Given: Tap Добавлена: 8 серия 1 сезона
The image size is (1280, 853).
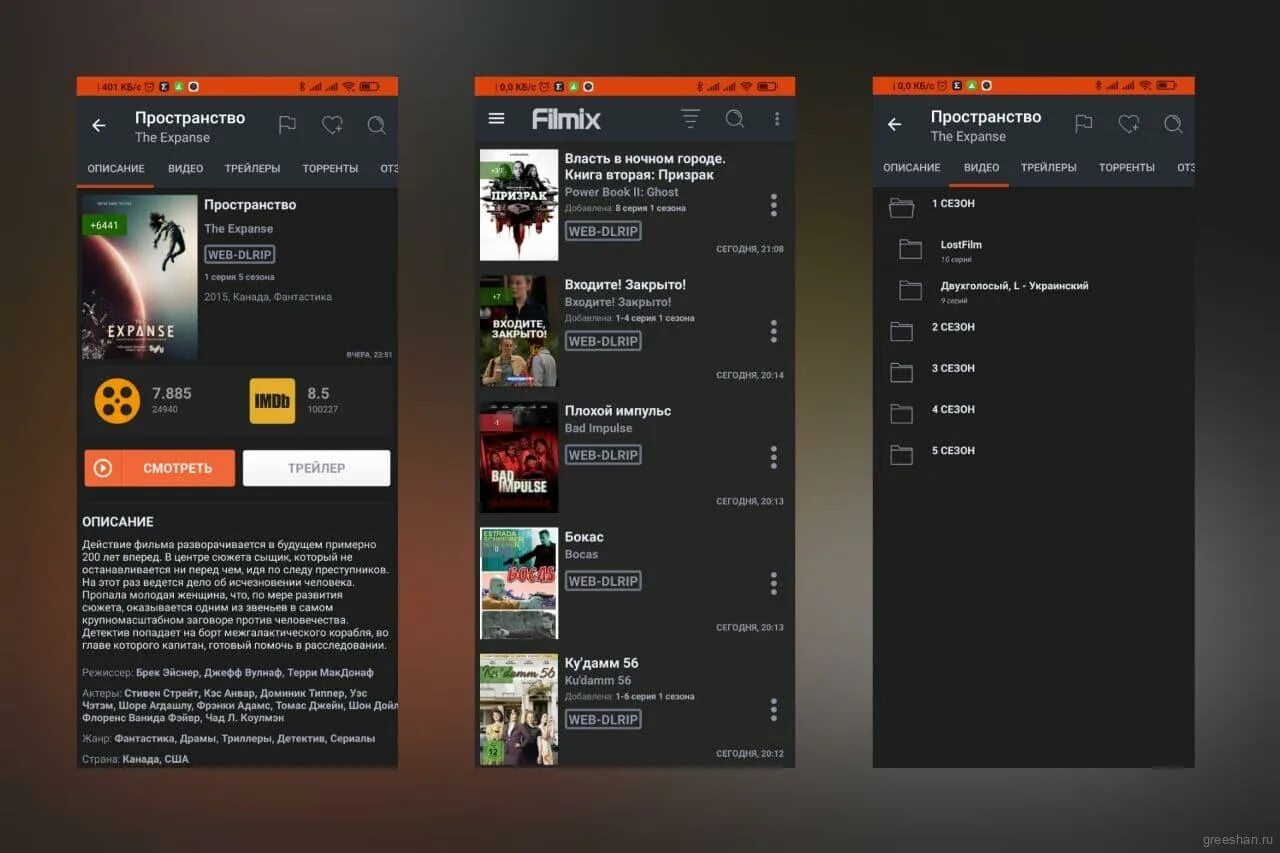Looking at the screenshot, I should coord(625,208).
